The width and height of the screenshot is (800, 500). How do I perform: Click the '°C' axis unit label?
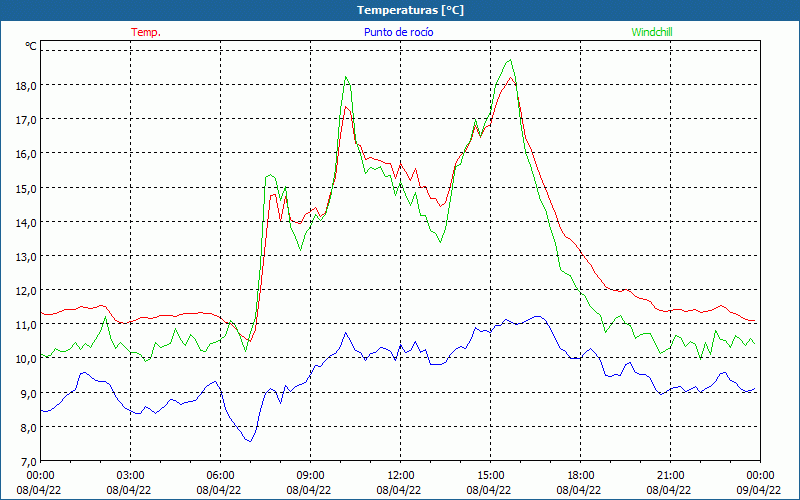tap(31, 46)
